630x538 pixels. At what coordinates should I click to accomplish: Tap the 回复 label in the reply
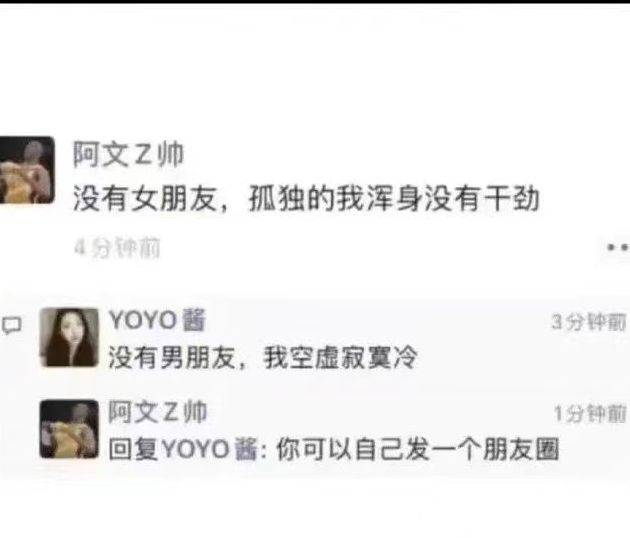(x=134, y=449)
